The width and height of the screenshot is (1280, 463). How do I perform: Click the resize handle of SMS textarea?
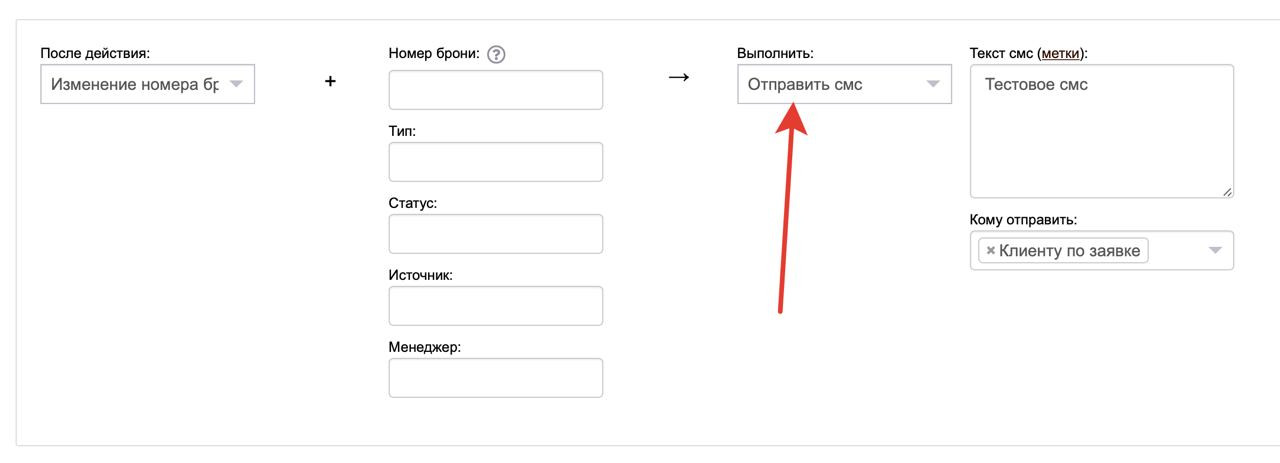pos(1227,192)
